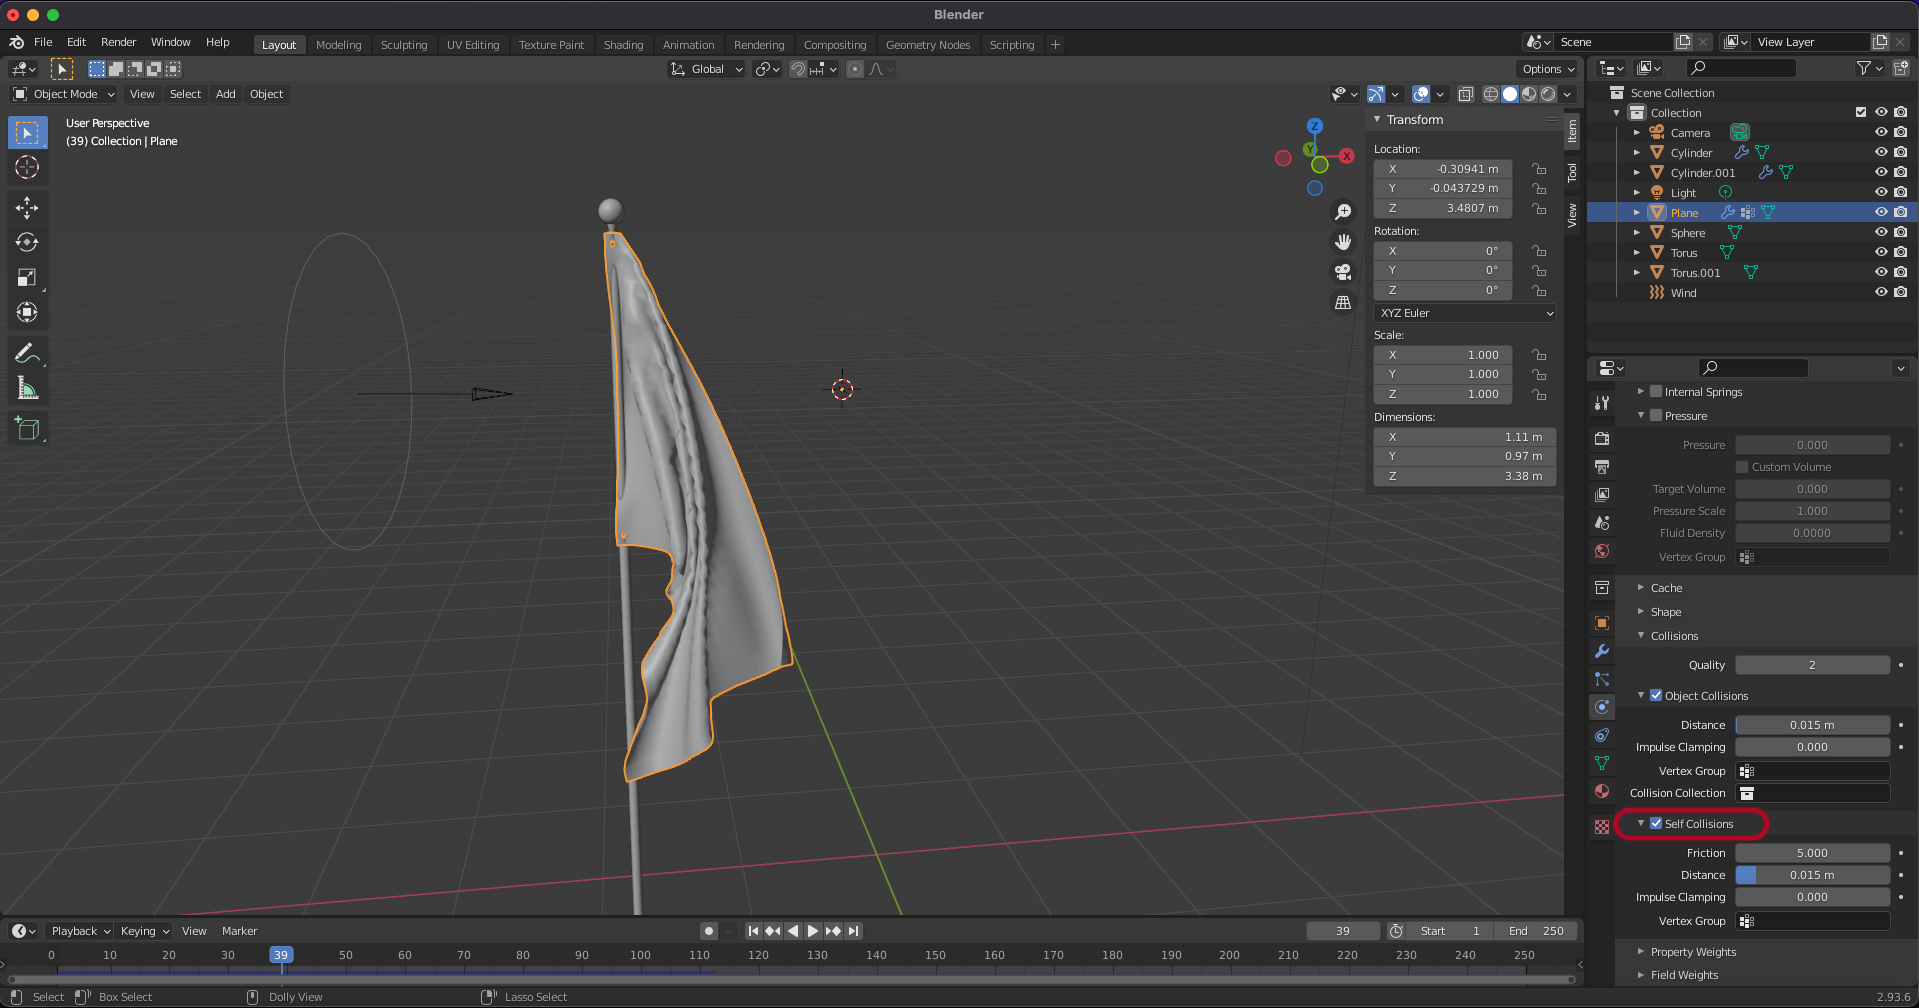
Task: Open the Render menu
Action: pyautogui.click(x=118, y=42)
